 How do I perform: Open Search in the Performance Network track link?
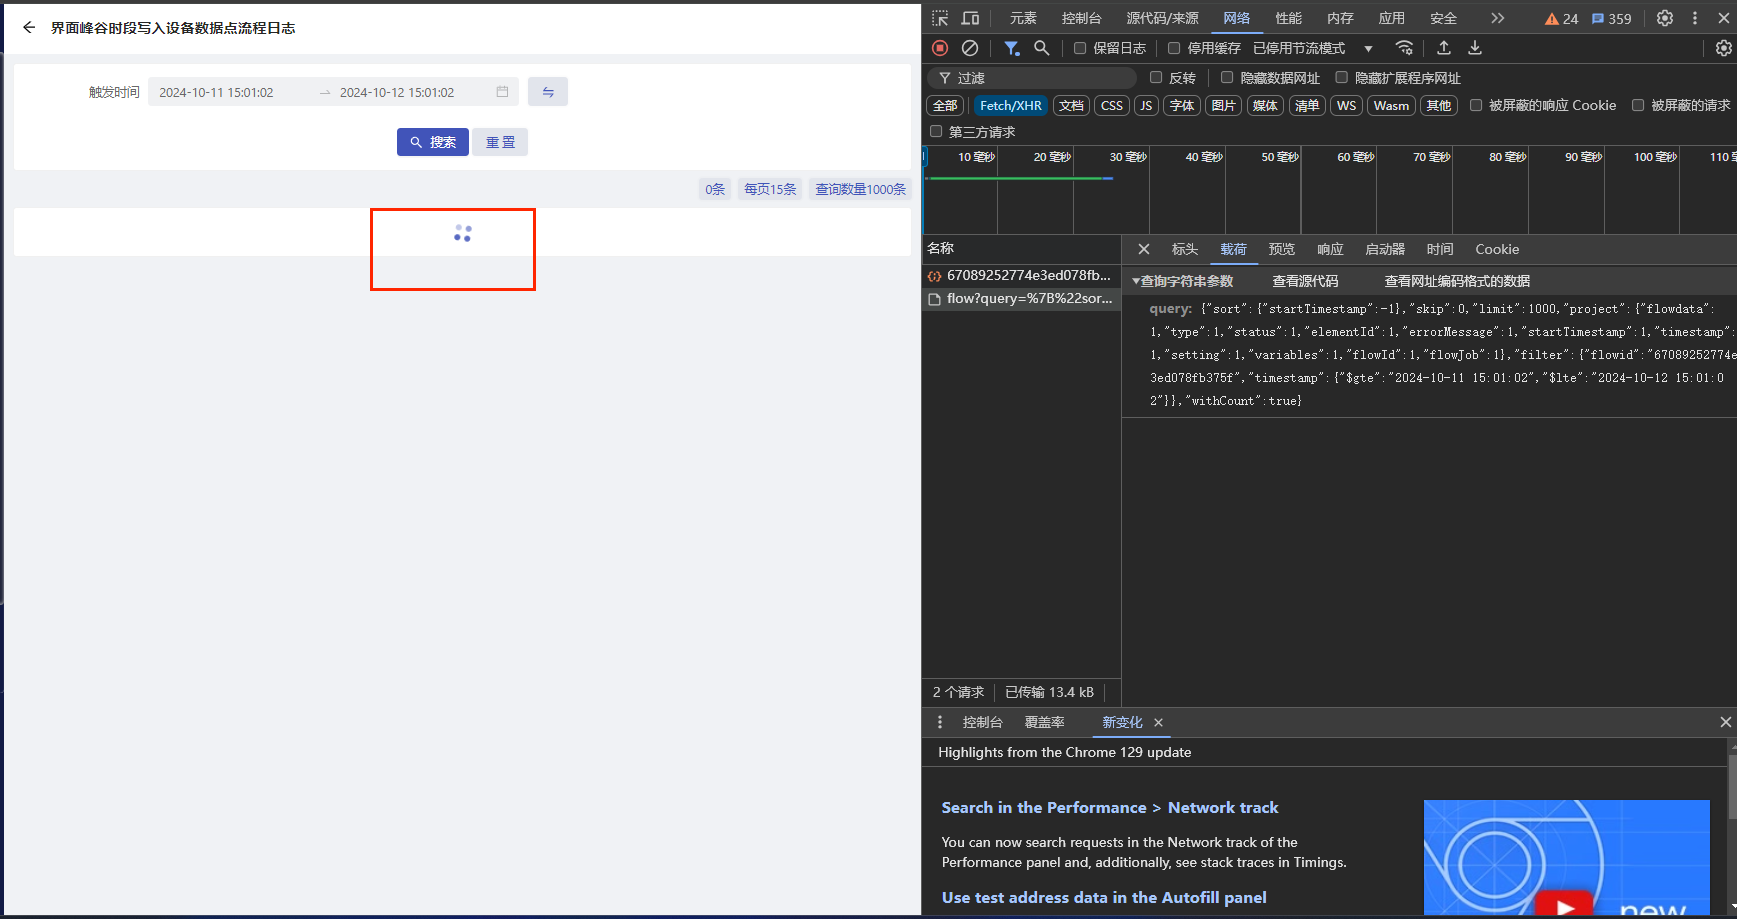tap(1110, 807)
